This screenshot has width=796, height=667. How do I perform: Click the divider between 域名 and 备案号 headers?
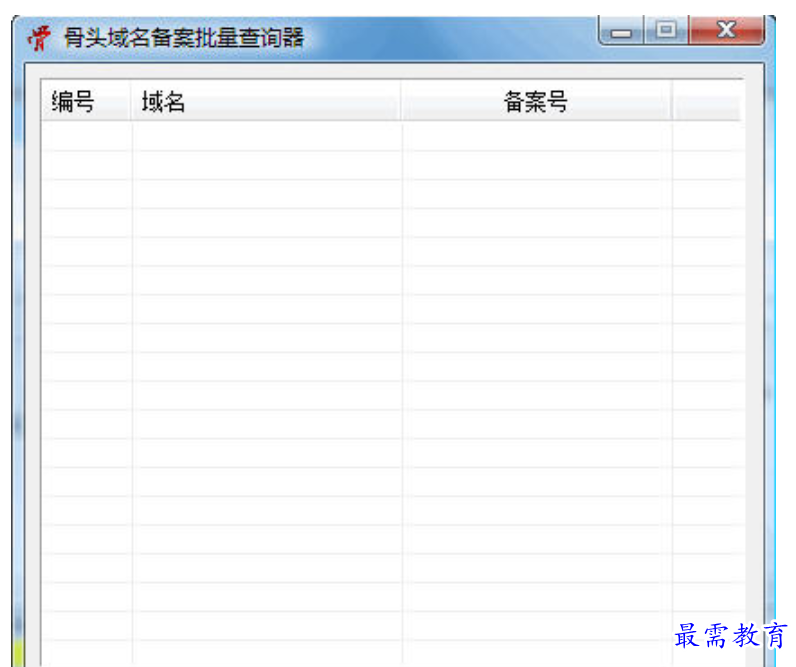pos(401,101)
